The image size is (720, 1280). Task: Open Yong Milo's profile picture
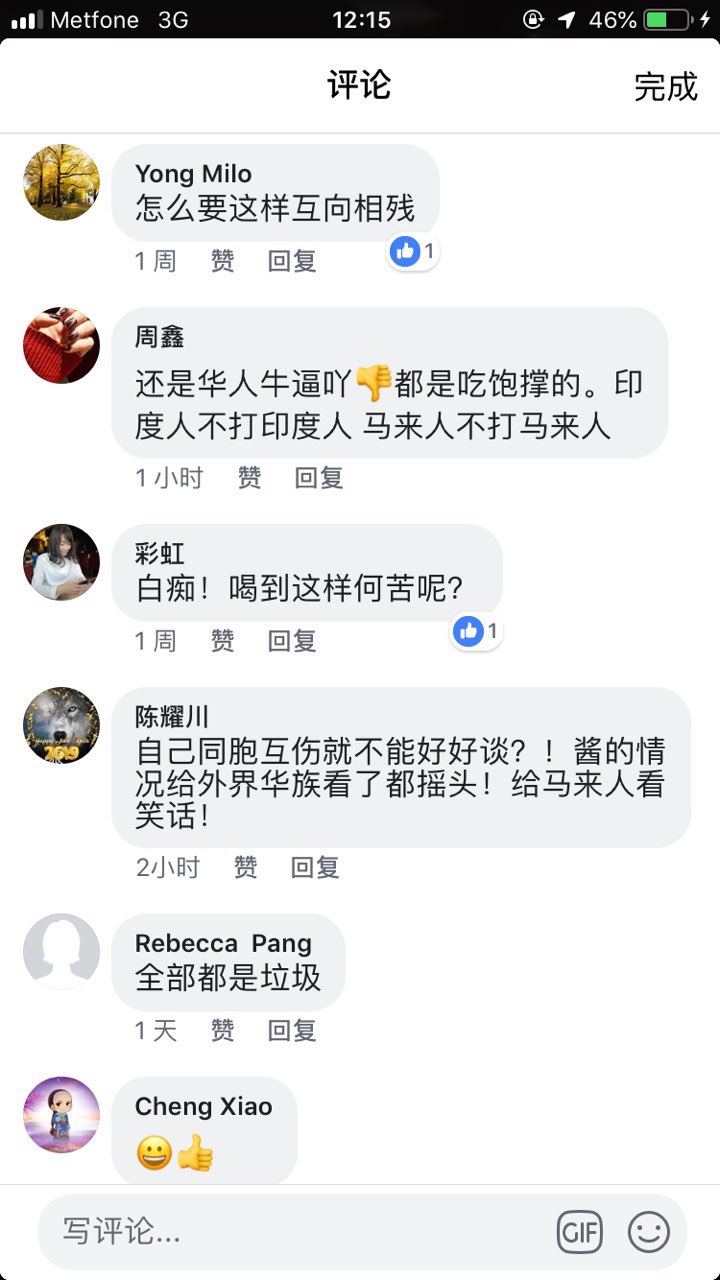click(62, 182)
